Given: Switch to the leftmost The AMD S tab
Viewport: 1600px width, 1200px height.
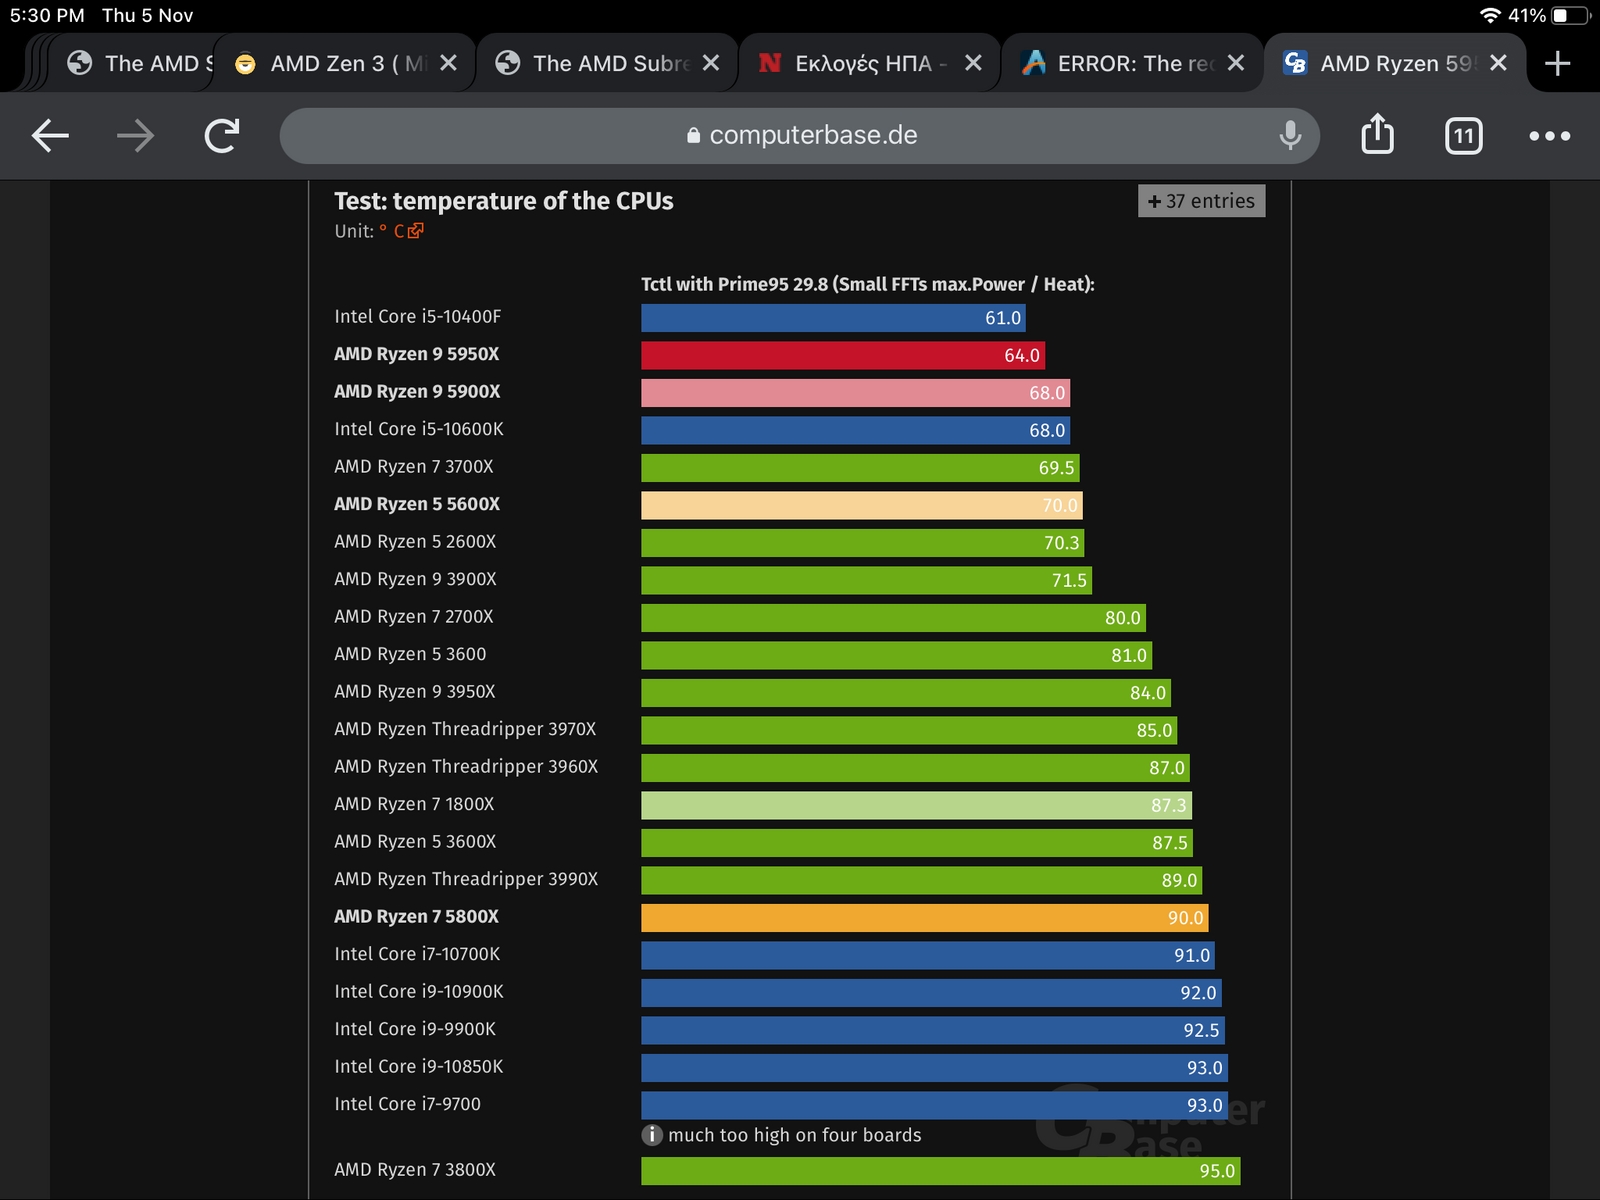Looking at the screenshot, I should 135,63.
